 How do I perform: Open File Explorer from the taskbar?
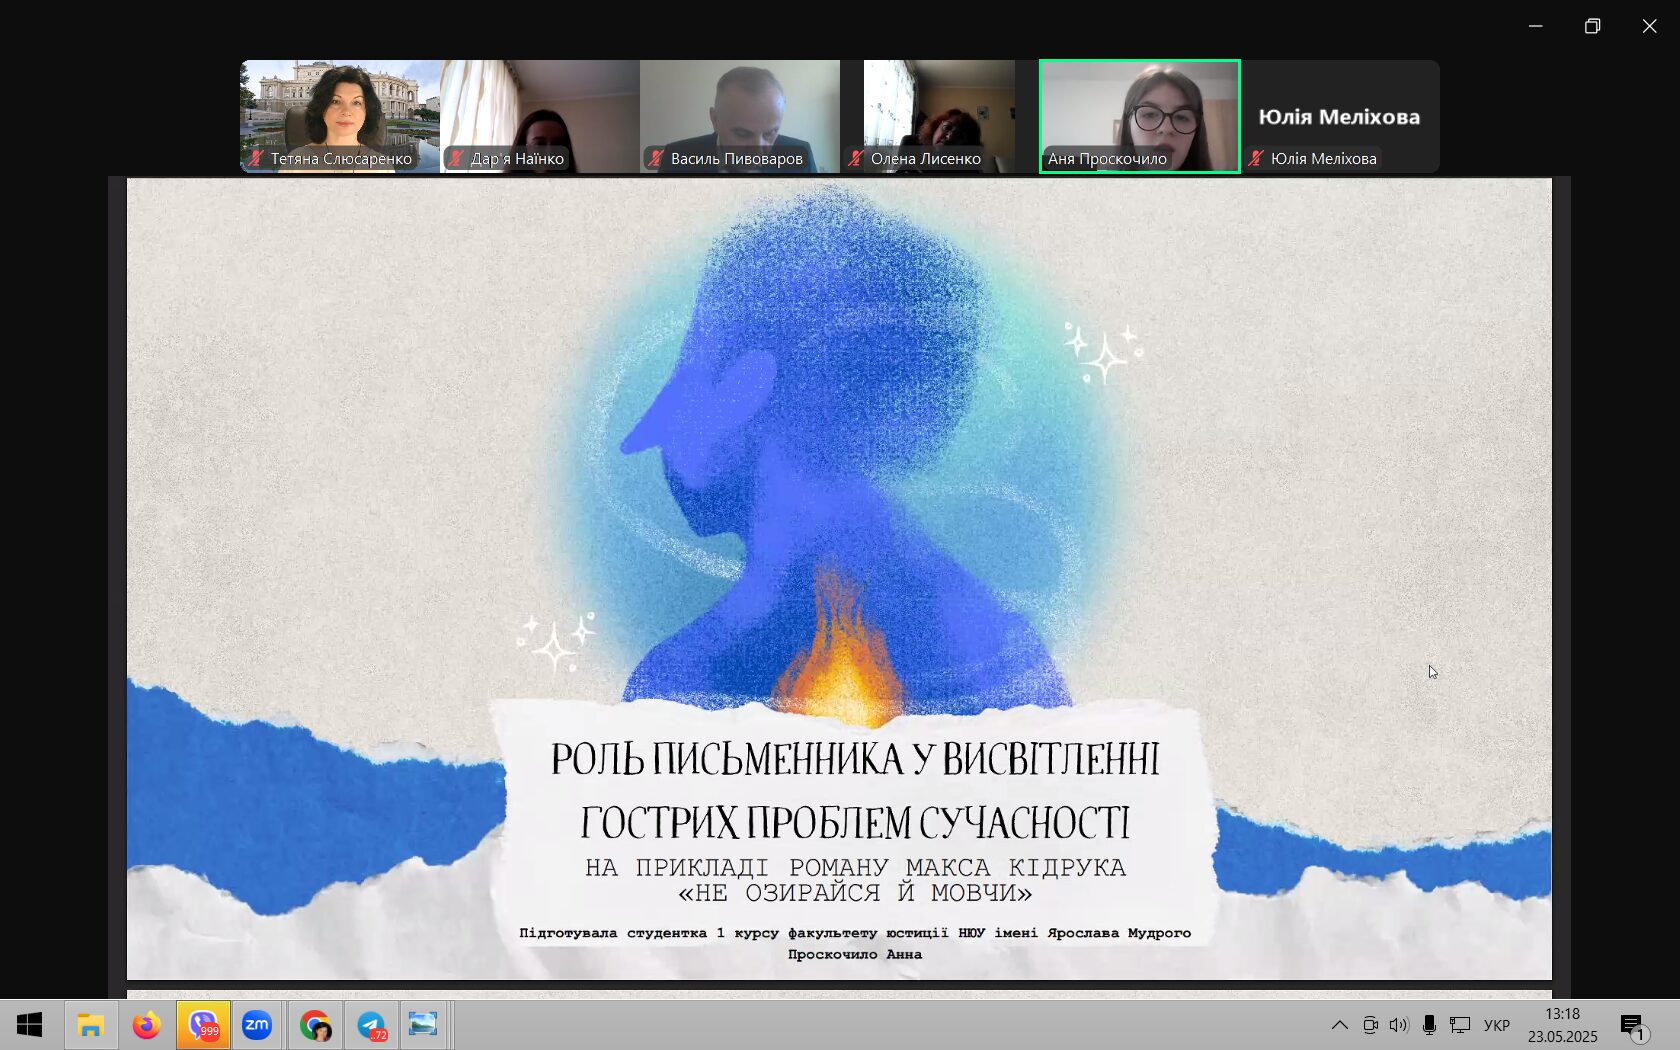pos(91,1025)
